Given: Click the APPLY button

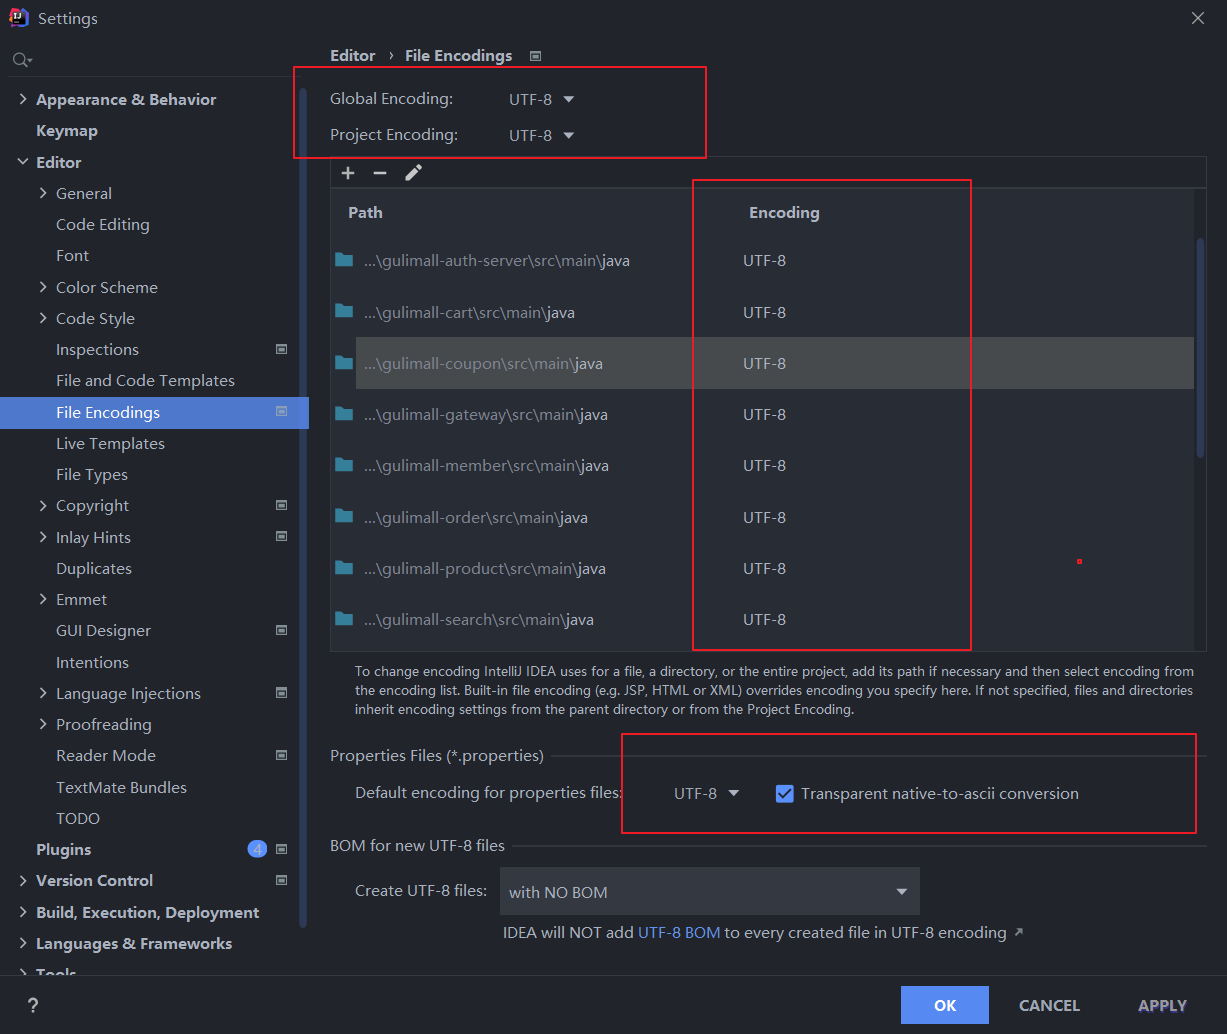Looking at the screenshot, I should click(x=1162, y=1005).
